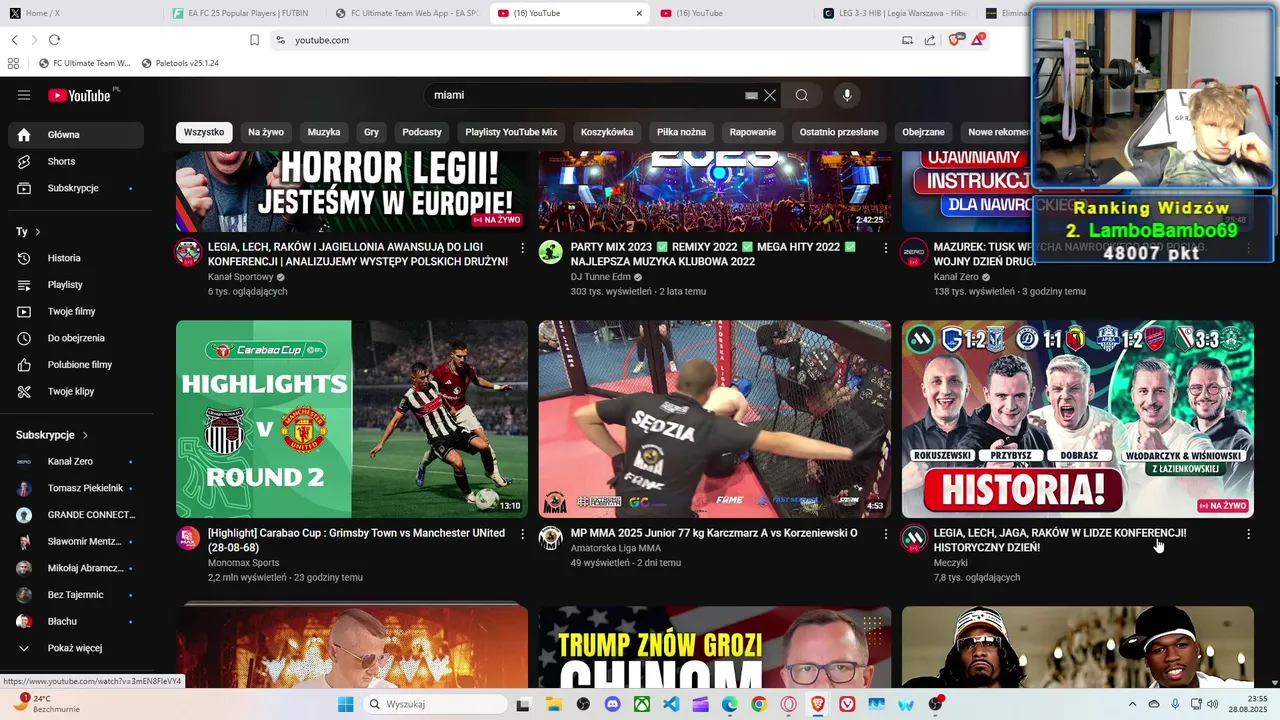Select the Wszystko filter chip
Screen dimensions: 1280x720
pos(204,132)
